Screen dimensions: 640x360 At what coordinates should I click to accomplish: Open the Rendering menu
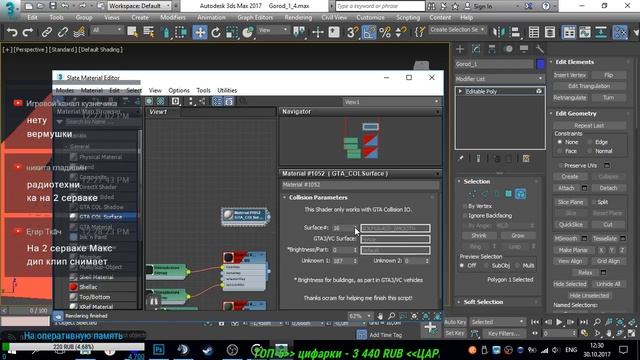click(x=298, y=18)
